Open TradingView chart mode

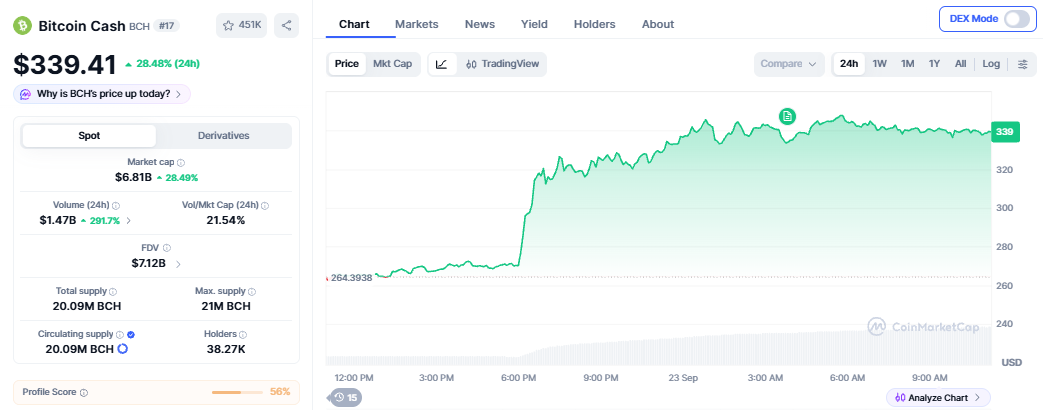[502, 64]
